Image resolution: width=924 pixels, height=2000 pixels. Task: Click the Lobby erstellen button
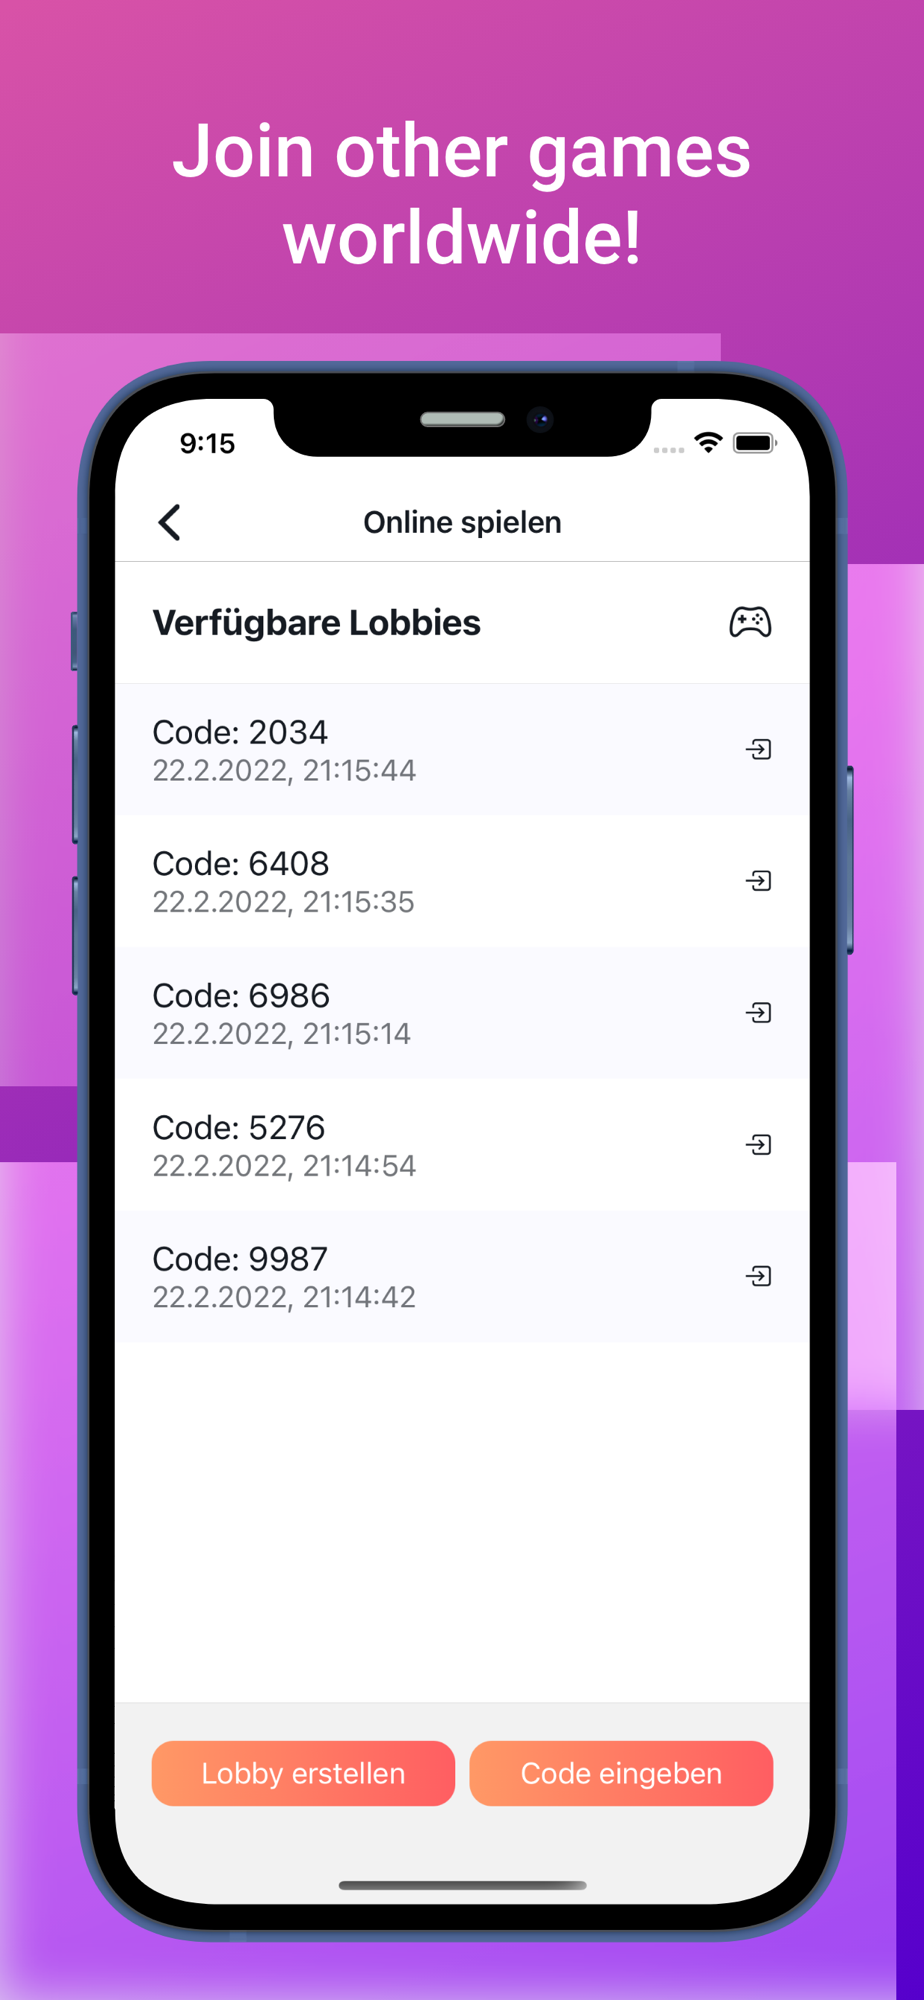303,1773
